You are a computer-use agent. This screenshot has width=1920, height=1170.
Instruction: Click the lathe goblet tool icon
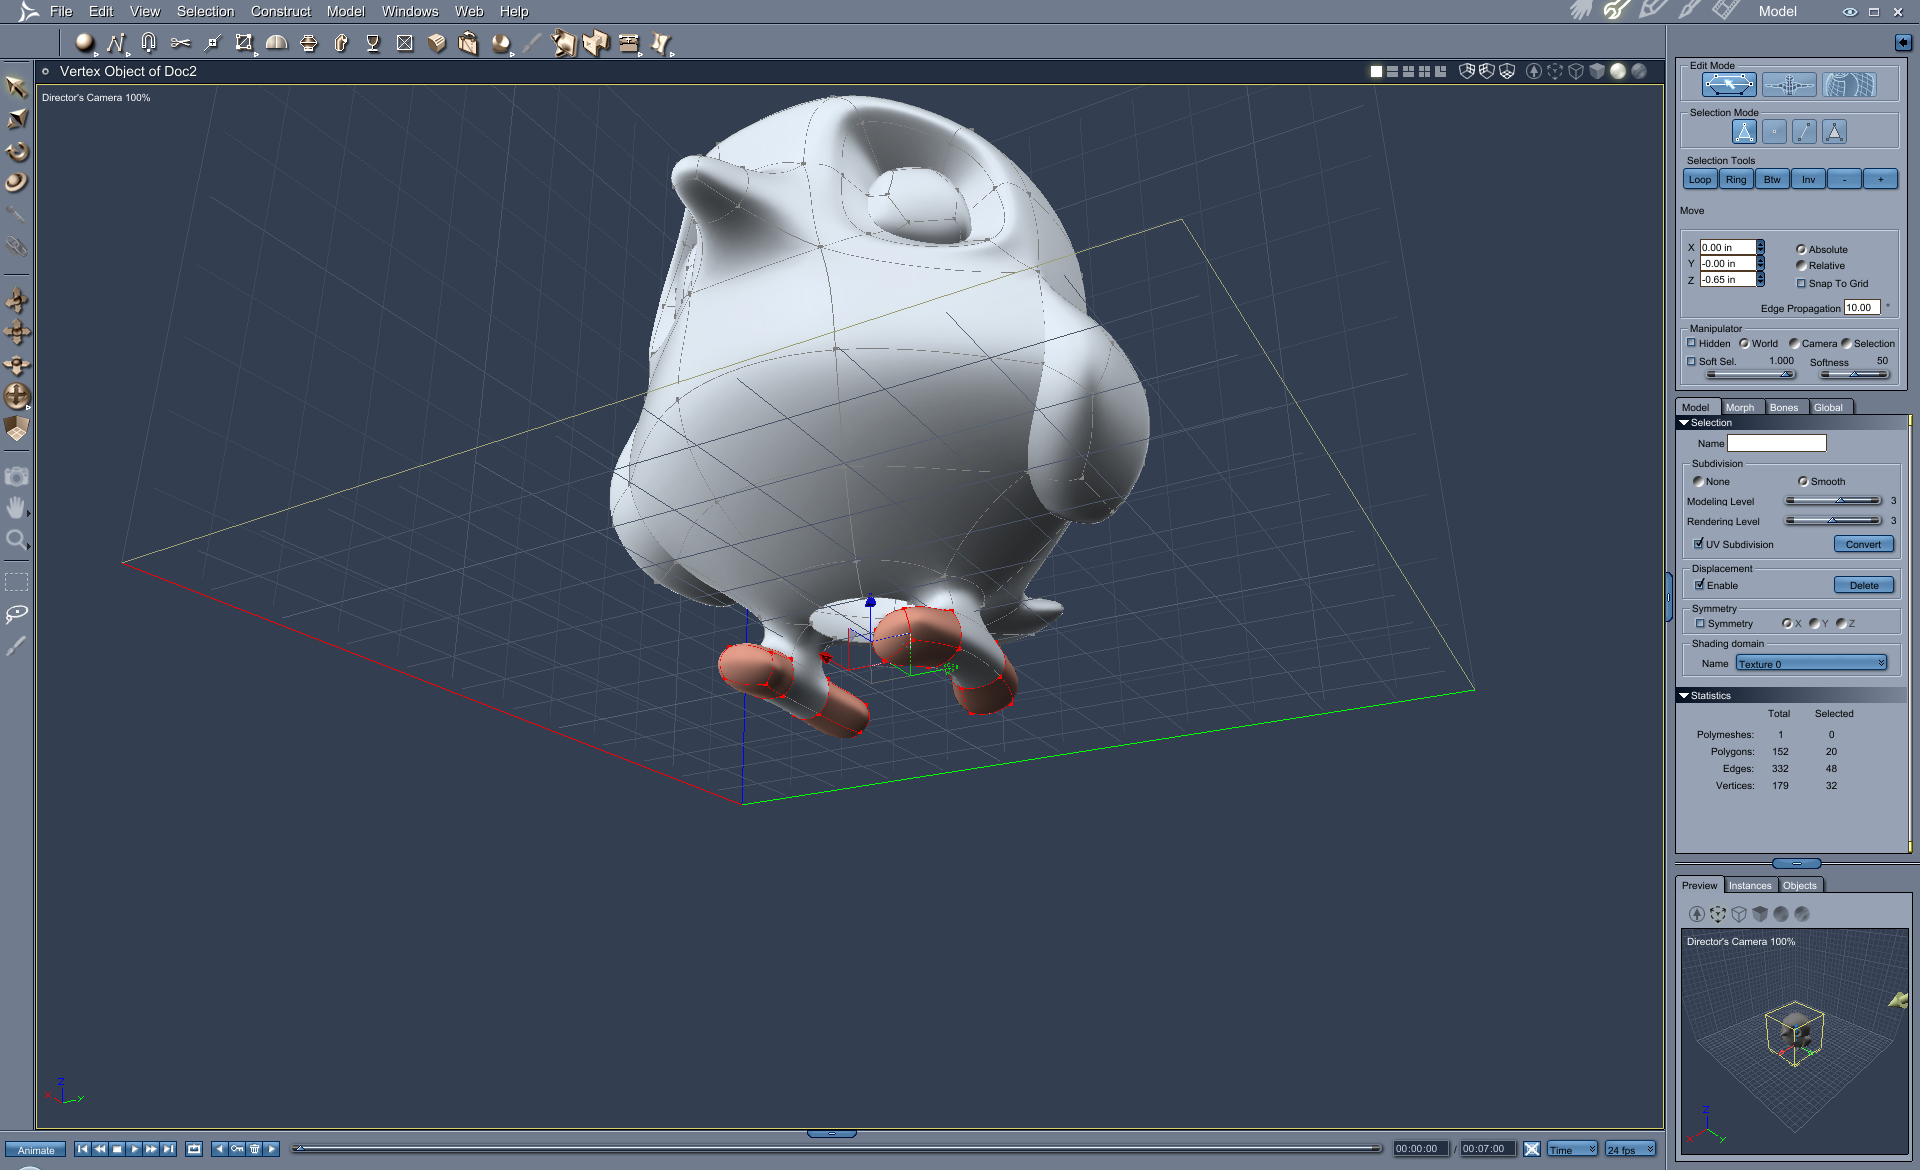pos(373,42)
